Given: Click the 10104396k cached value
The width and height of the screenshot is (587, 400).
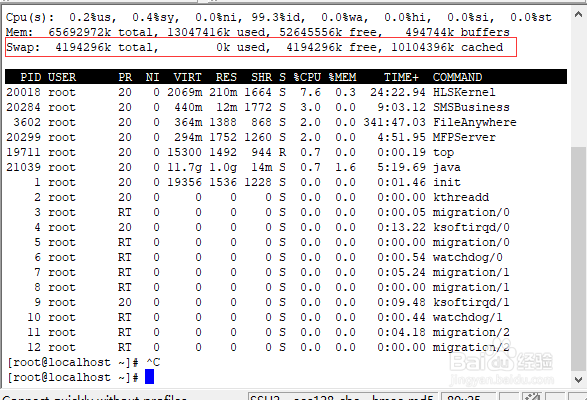Looking at the screenshot, I should (422, 47).
